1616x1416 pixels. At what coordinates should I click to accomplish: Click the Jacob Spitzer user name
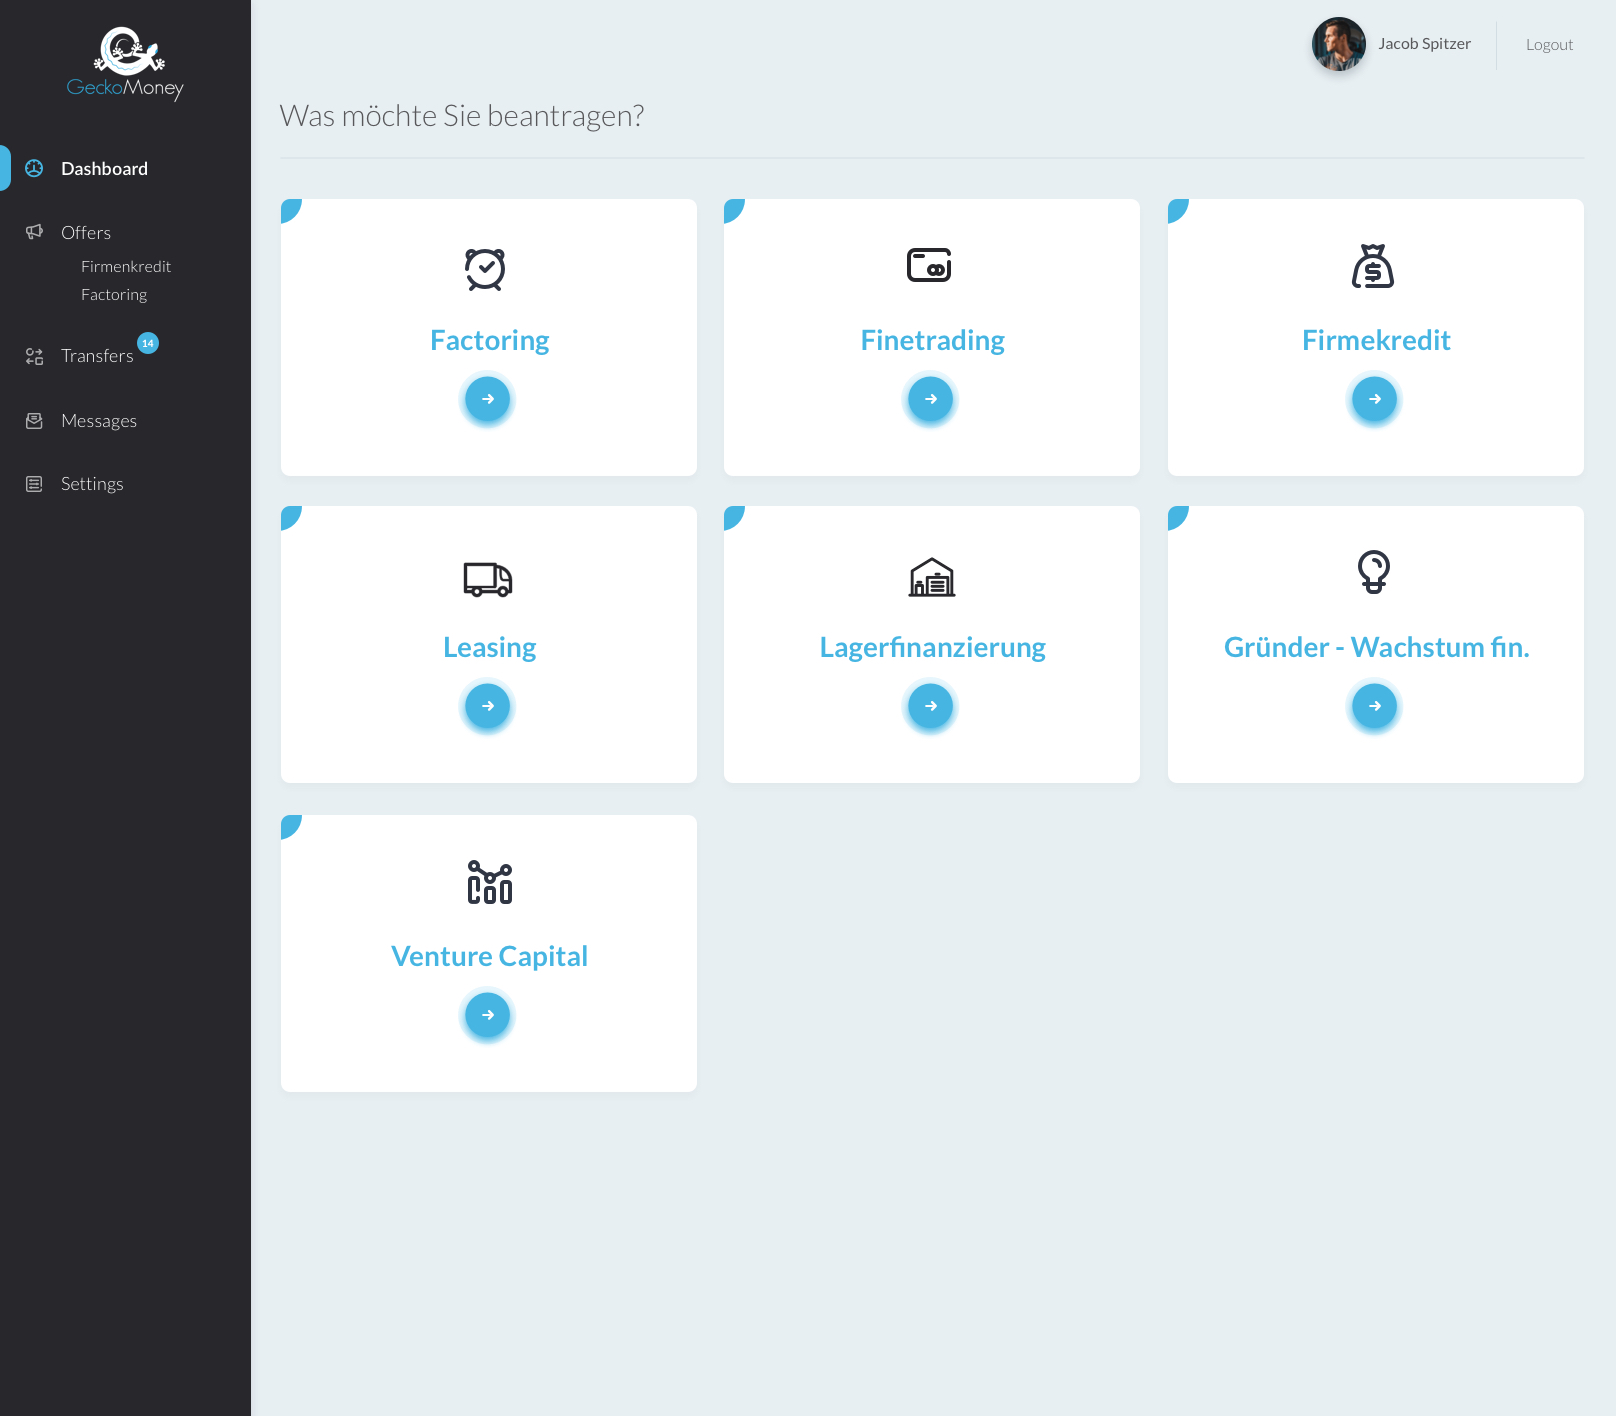pyautogui.click(x=1424, y=44)
